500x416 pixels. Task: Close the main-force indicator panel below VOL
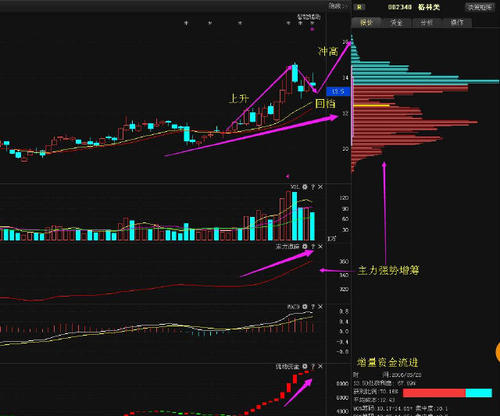[320, 247]
